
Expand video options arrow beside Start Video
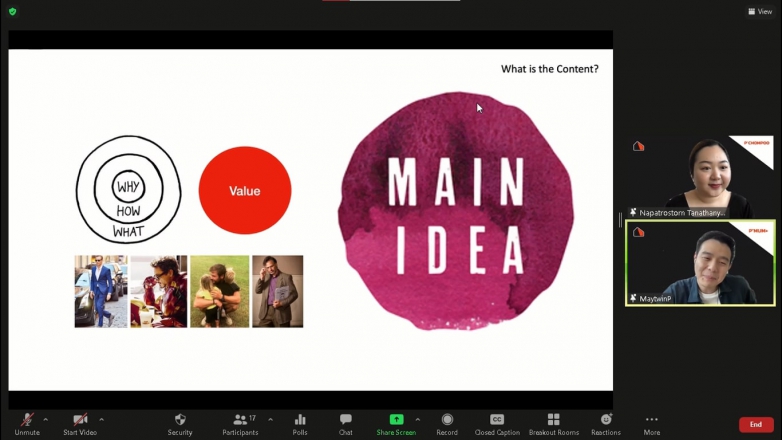101,419
